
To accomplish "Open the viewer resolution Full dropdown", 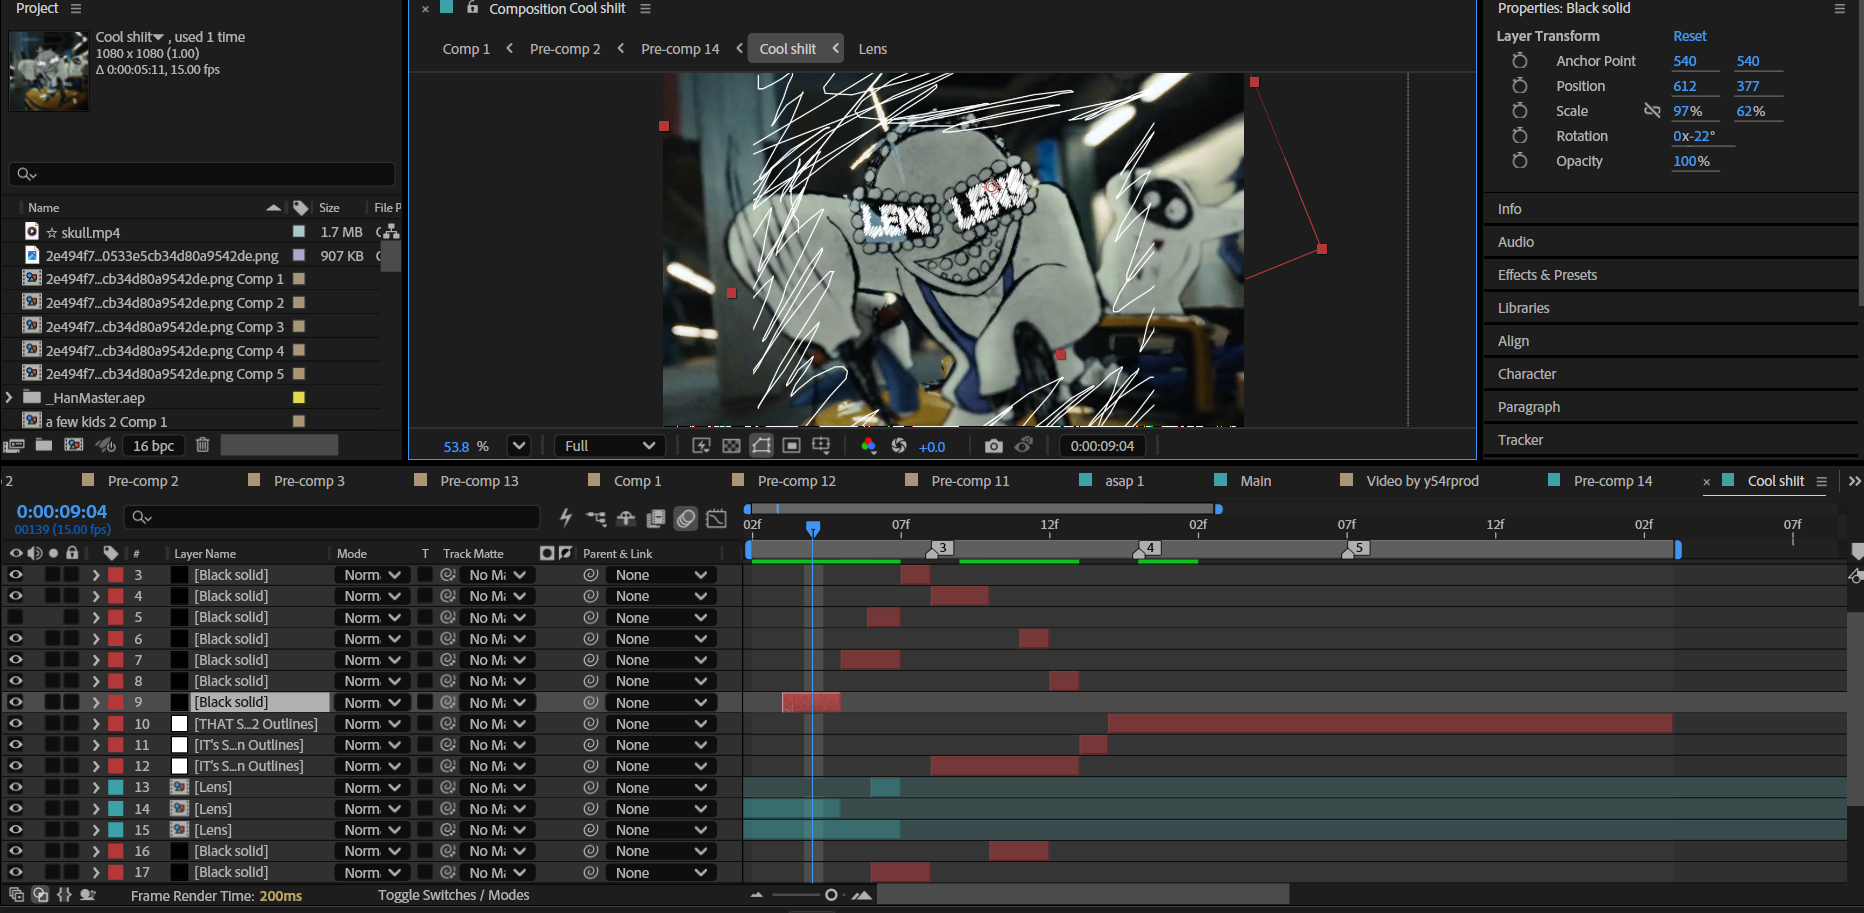I will click(x=609, y=446).
